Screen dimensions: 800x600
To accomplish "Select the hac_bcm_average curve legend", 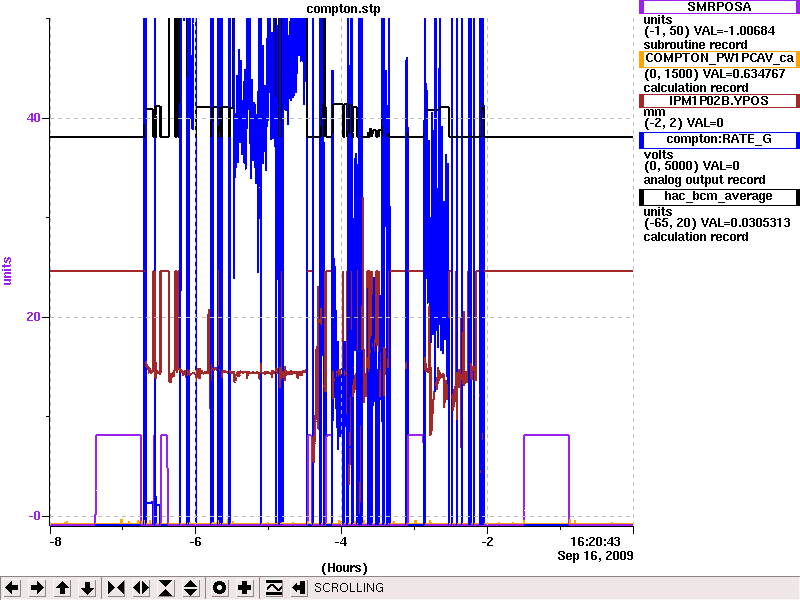I will tap(719, 196).
